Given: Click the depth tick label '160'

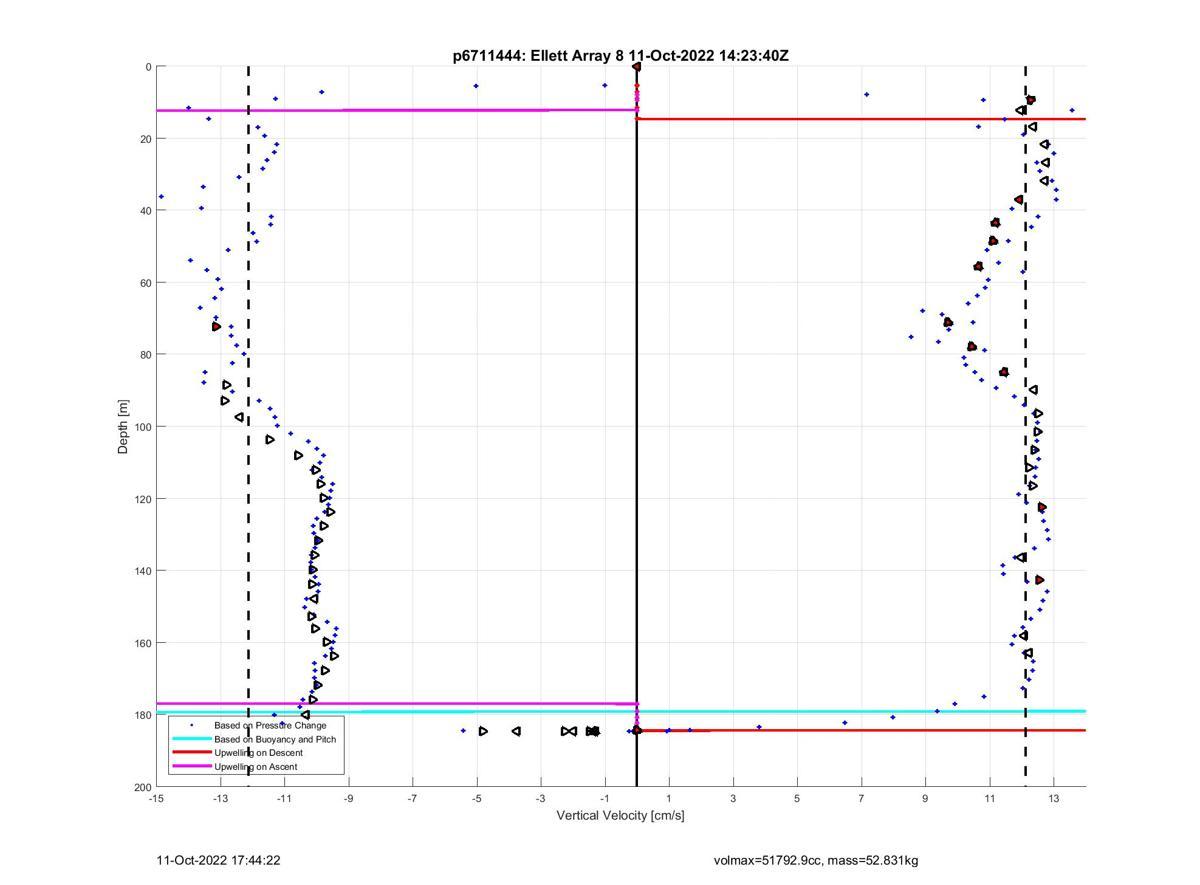Looking at the screenshot, I should (142, 643).
